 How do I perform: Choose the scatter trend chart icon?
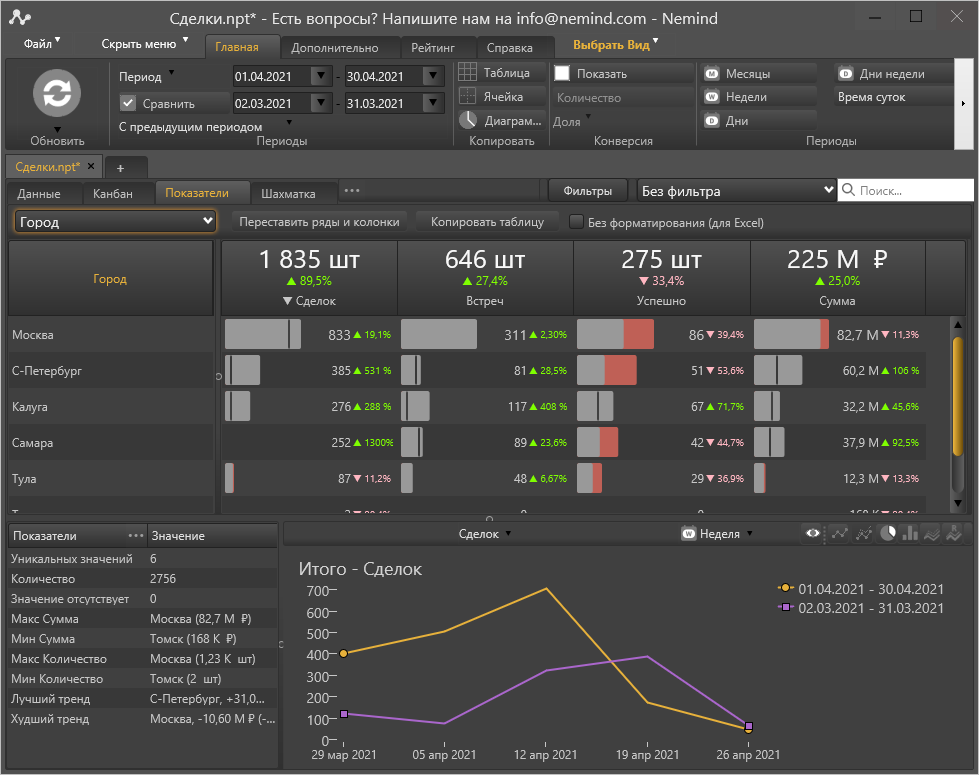[864, 534]
